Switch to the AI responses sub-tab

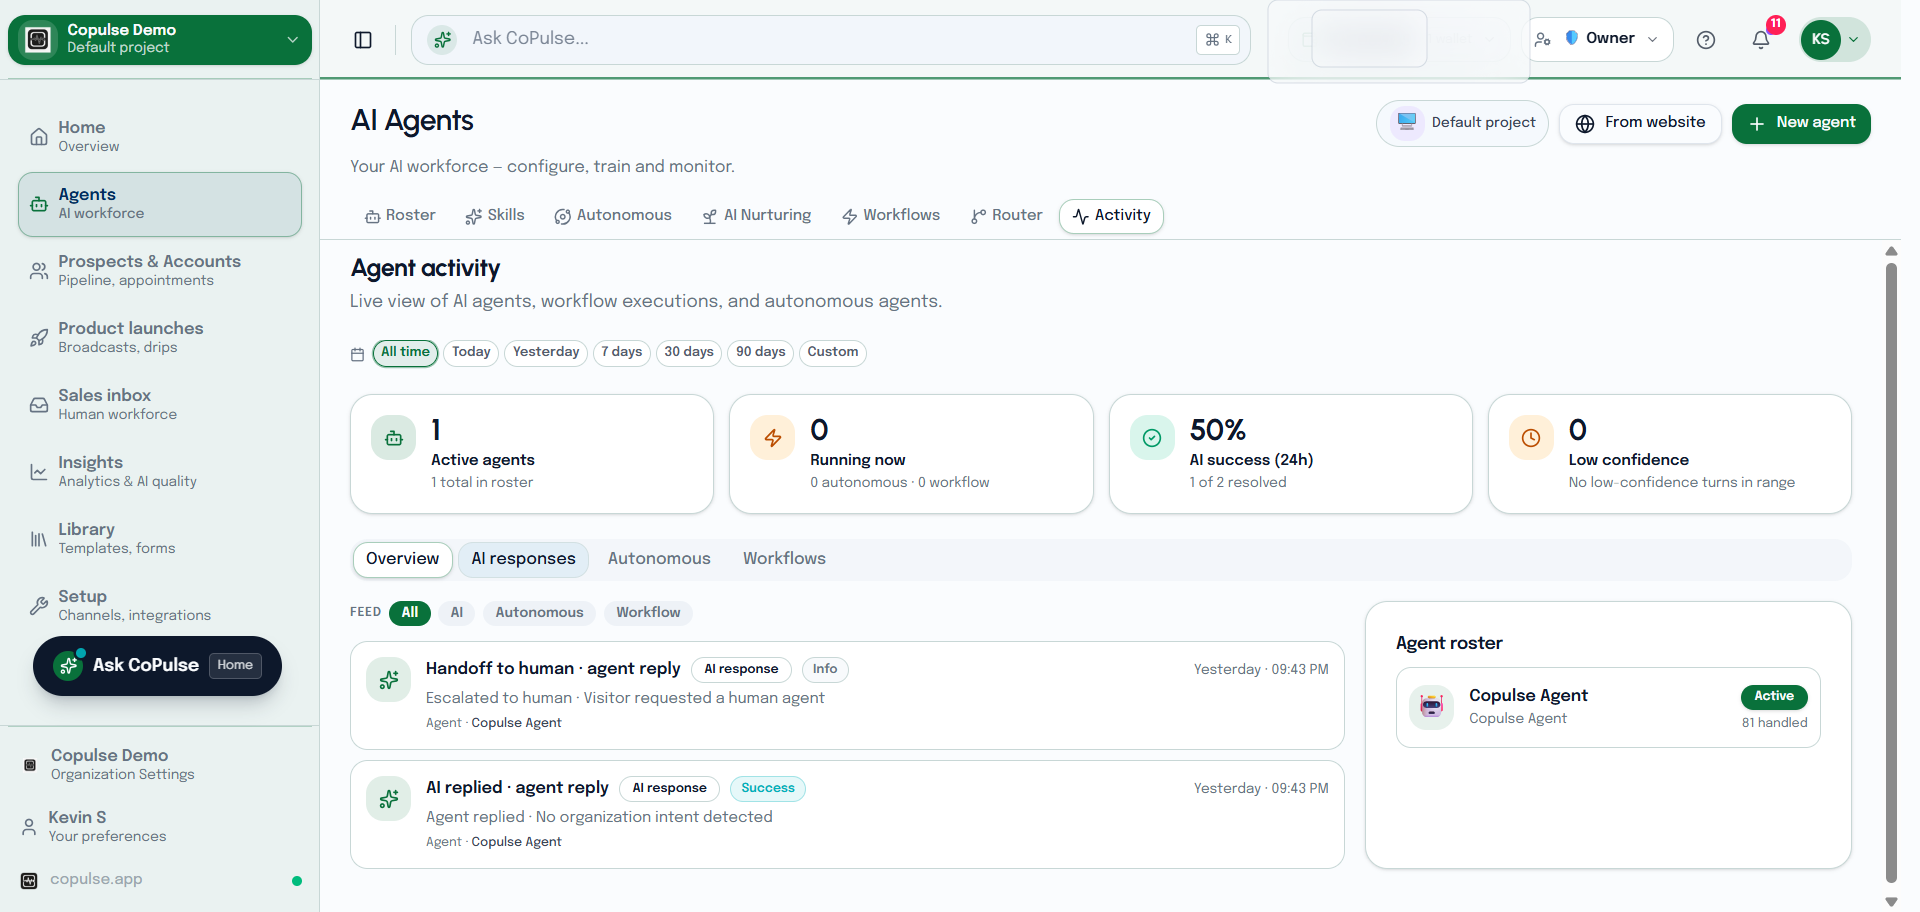coord(523,560)
